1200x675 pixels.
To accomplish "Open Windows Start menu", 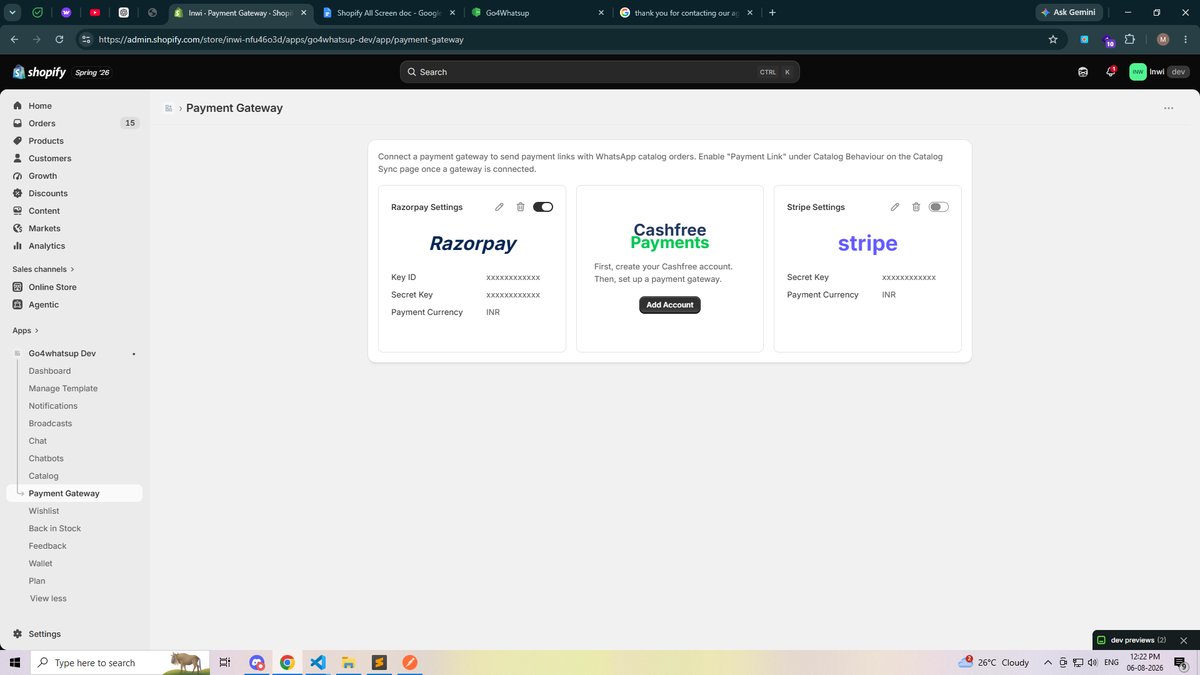I will 14,662.
